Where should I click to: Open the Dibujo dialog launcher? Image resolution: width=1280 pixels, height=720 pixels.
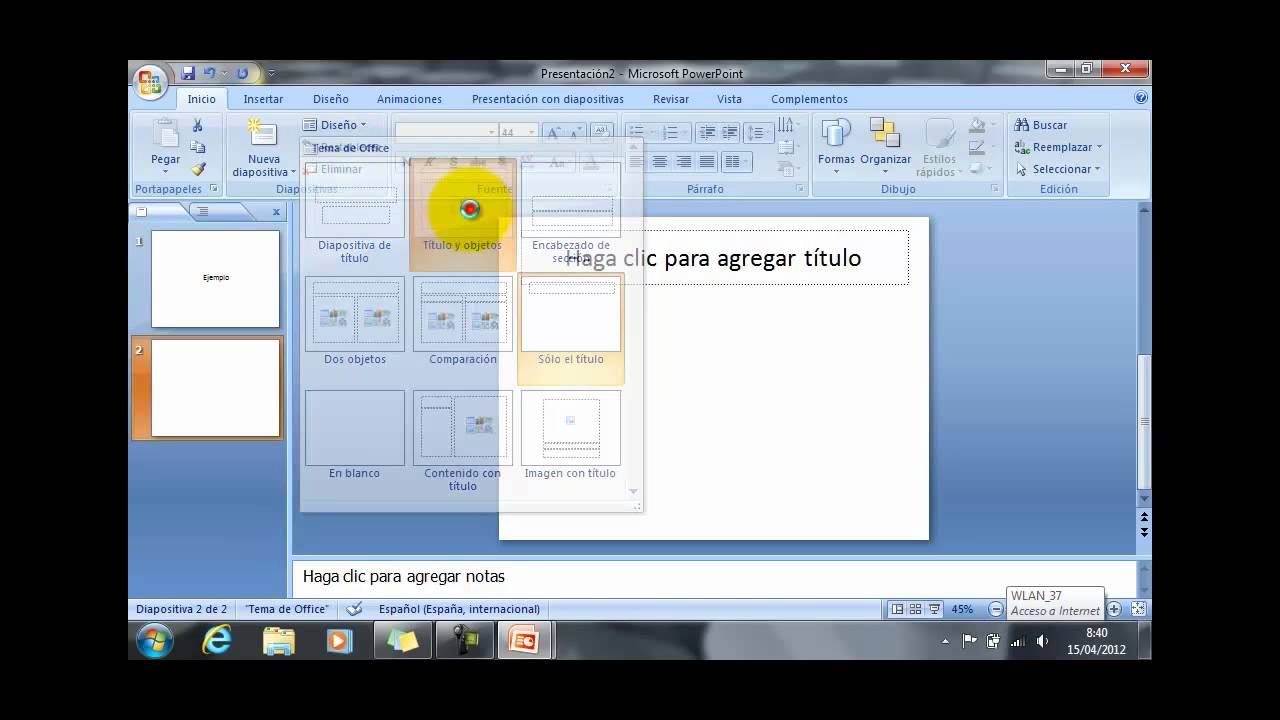click(995, 189)
